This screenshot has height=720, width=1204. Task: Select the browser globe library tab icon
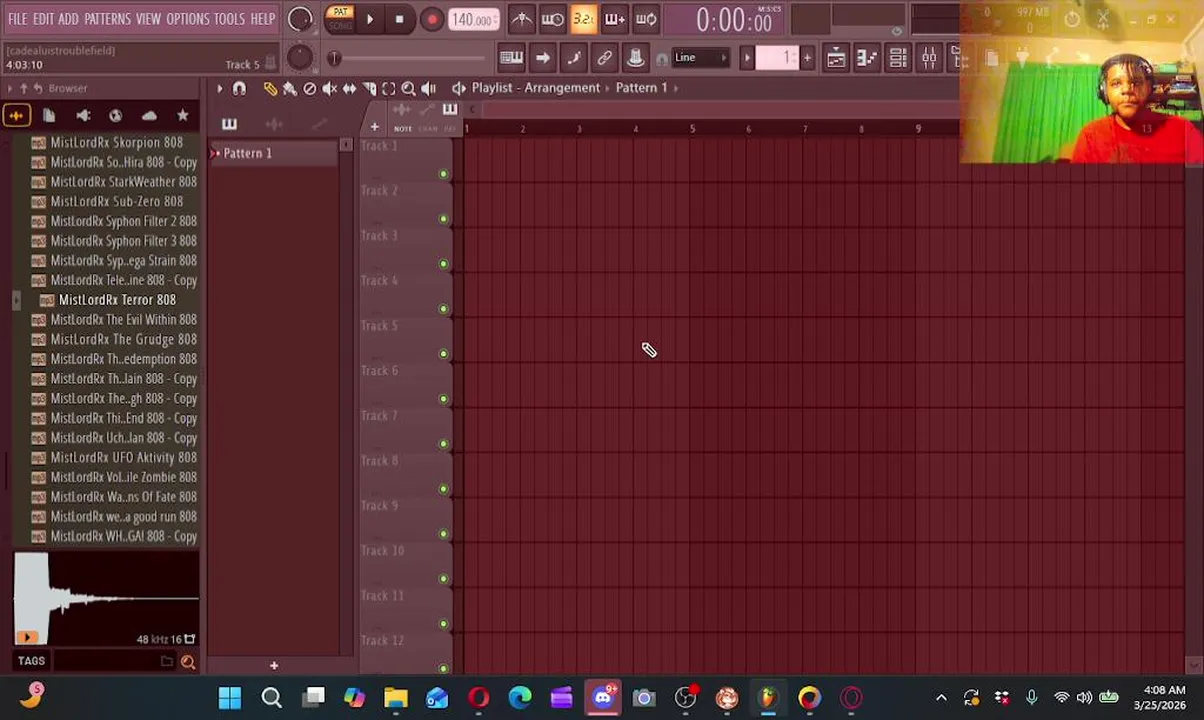(x=116, y=116)
